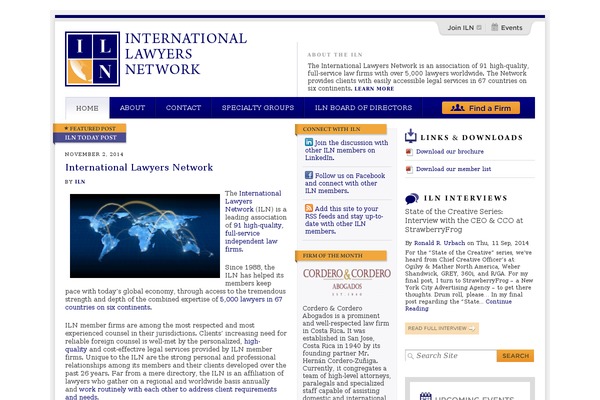Click Download our brochure link

click(450, 152)
